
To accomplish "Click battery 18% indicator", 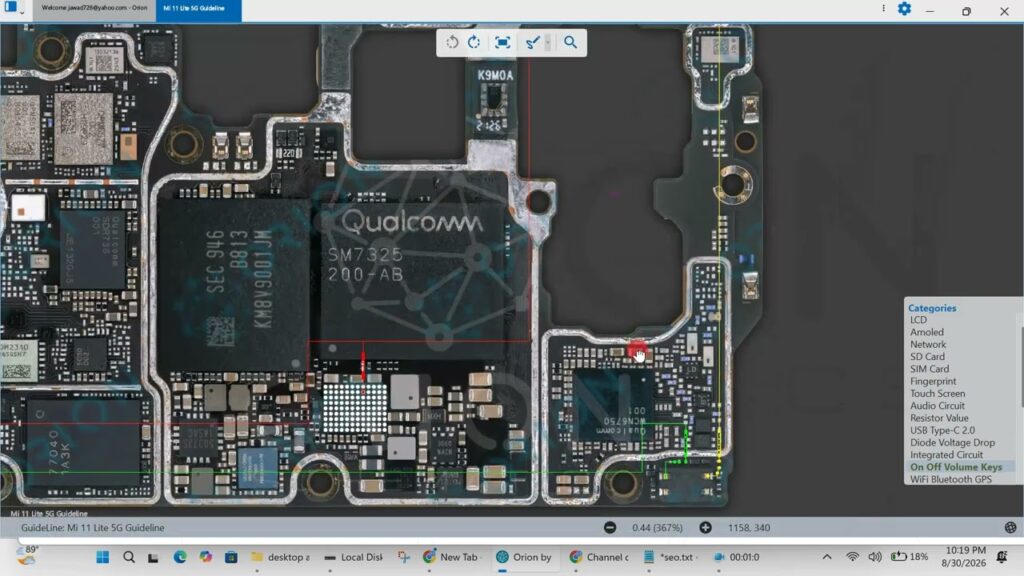I will click(x=909, y=557).
